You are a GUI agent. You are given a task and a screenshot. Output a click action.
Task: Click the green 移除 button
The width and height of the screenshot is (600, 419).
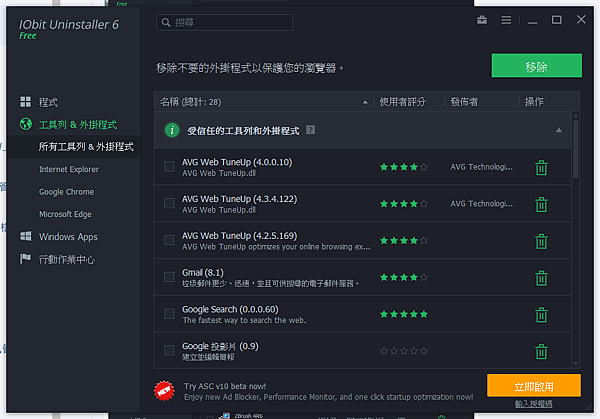[536, 65]
